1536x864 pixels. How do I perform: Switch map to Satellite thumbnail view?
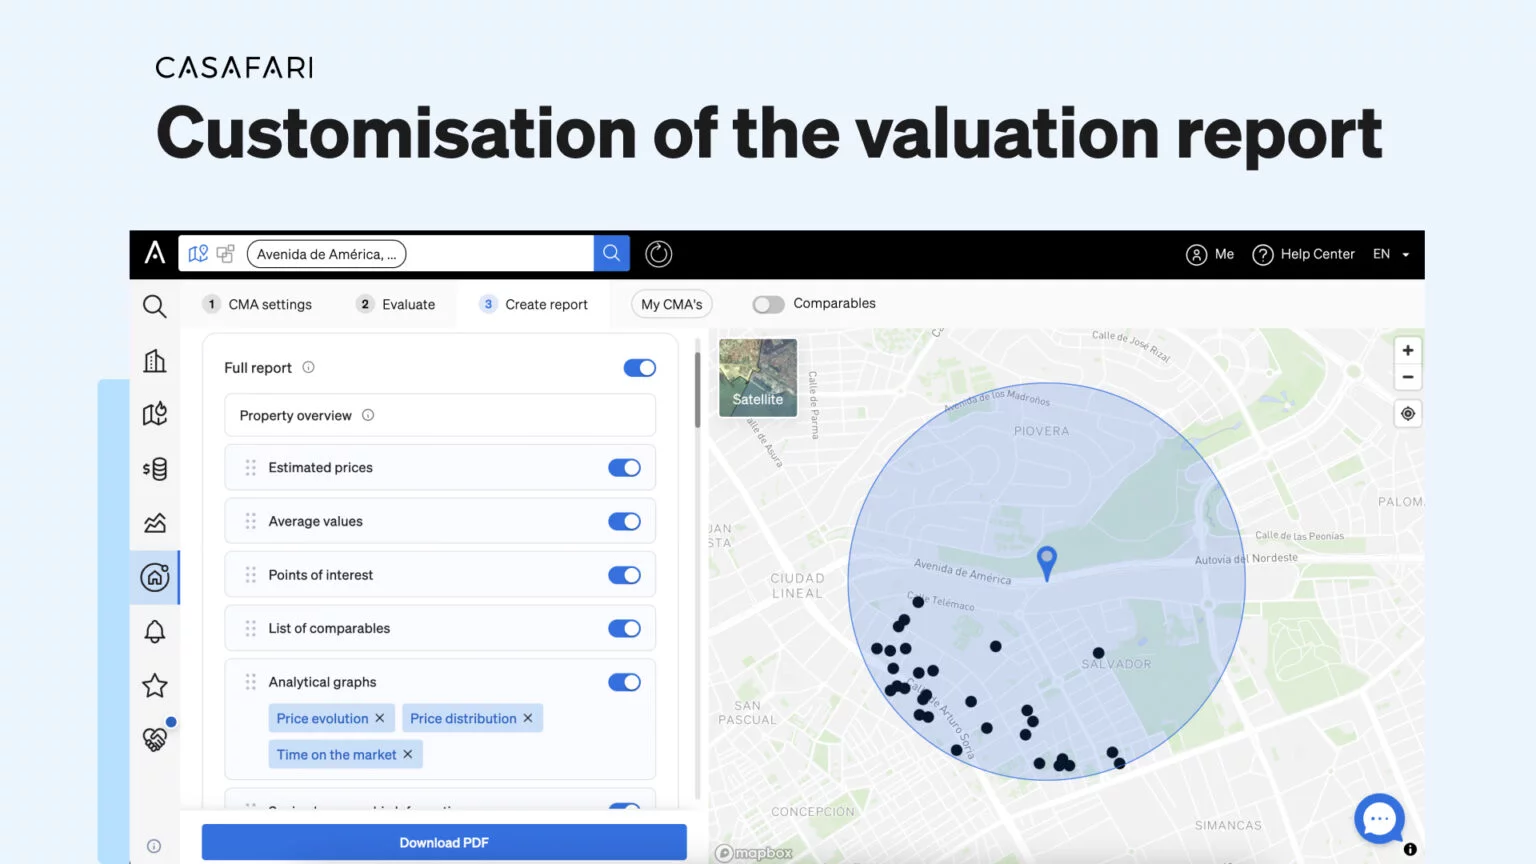pos(758,378)
